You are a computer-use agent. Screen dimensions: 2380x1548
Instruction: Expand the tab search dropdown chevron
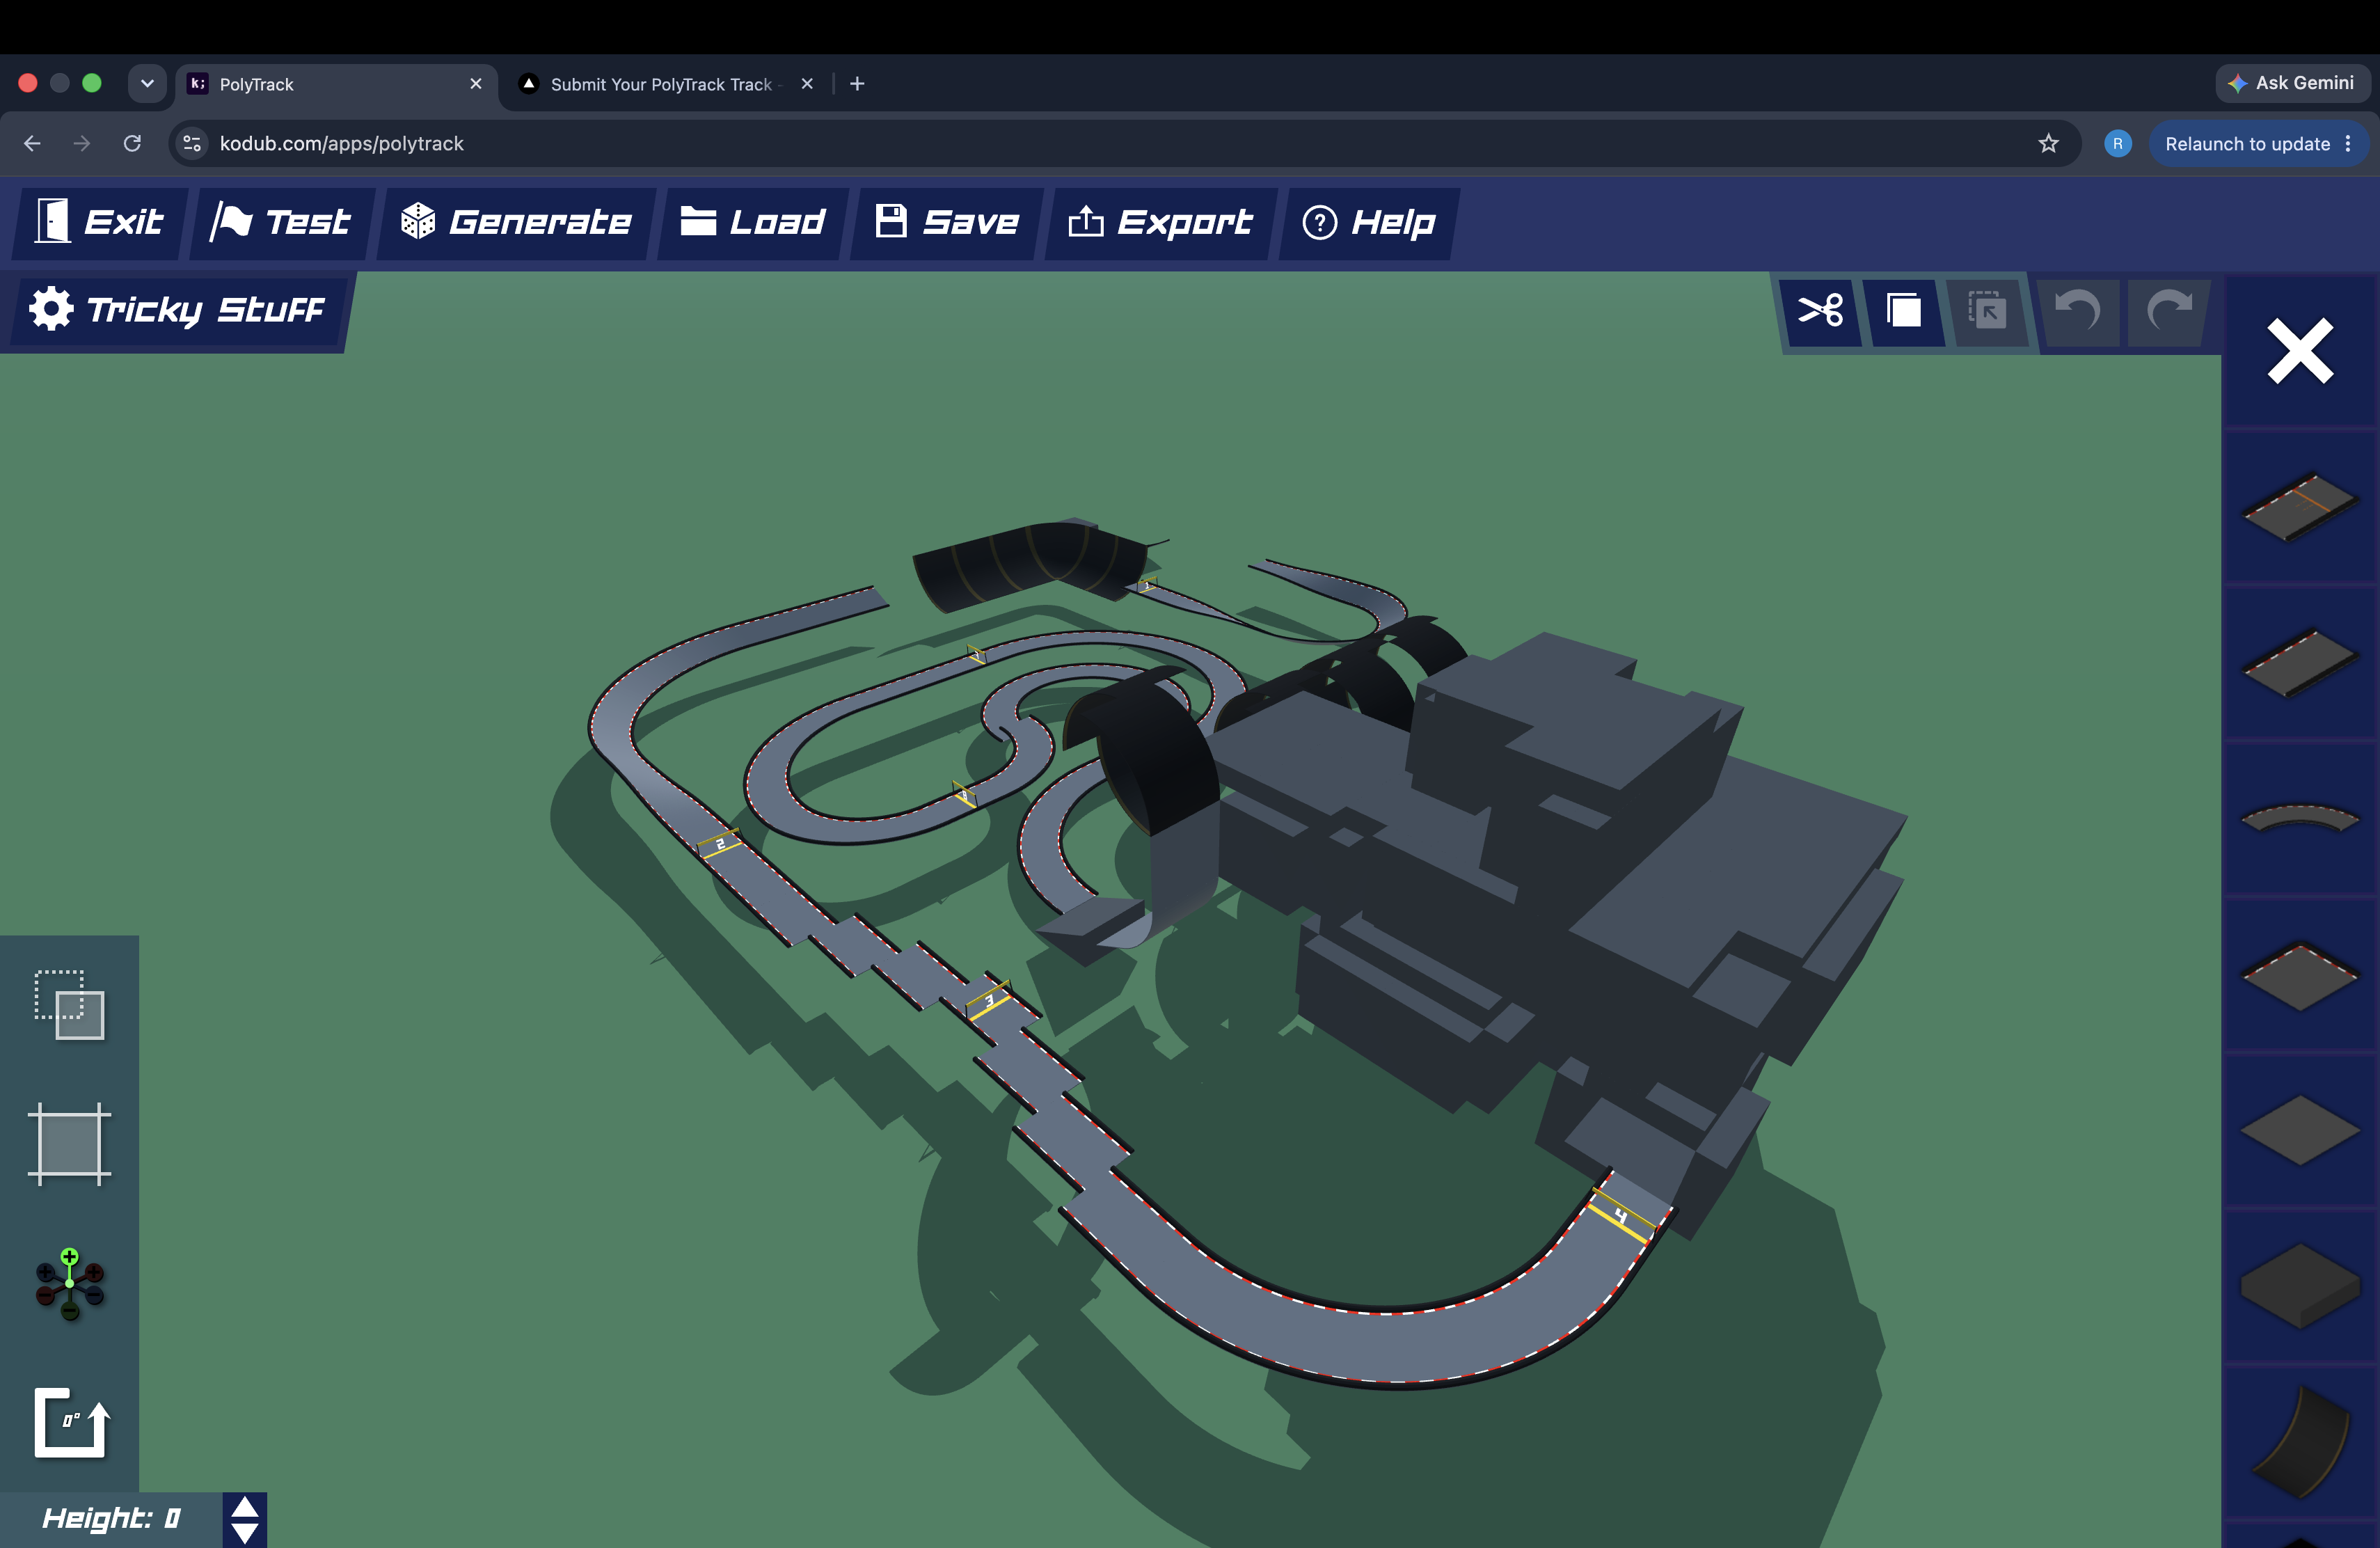[147, 83]
